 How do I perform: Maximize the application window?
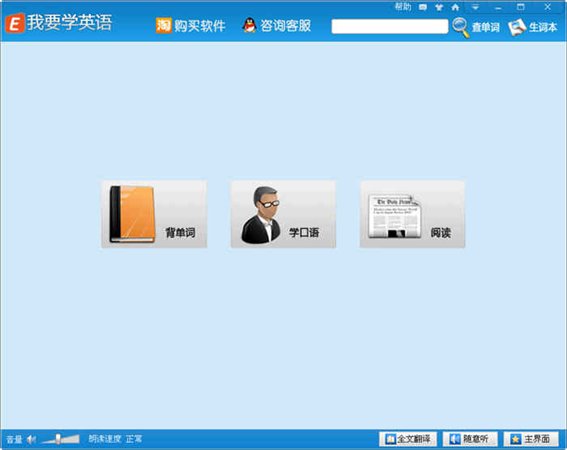(x=521, y=7)
